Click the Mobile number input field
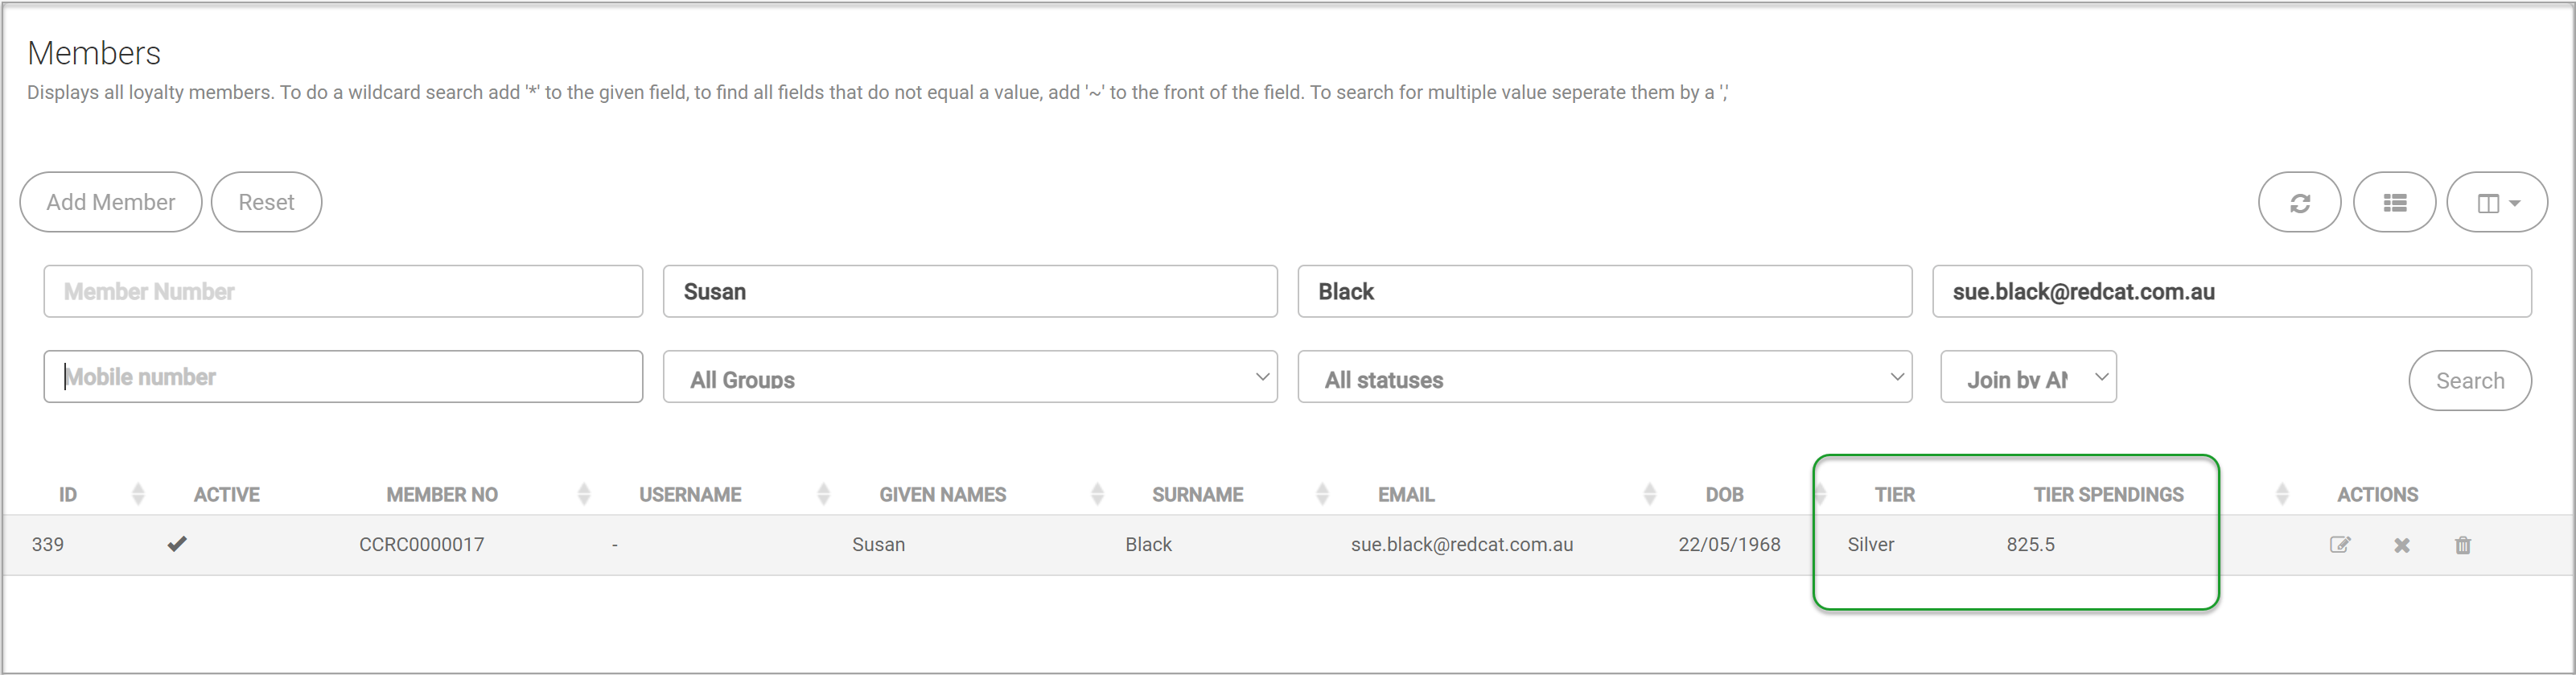Viewport: 2576px width, 675px height. (343, 377)
